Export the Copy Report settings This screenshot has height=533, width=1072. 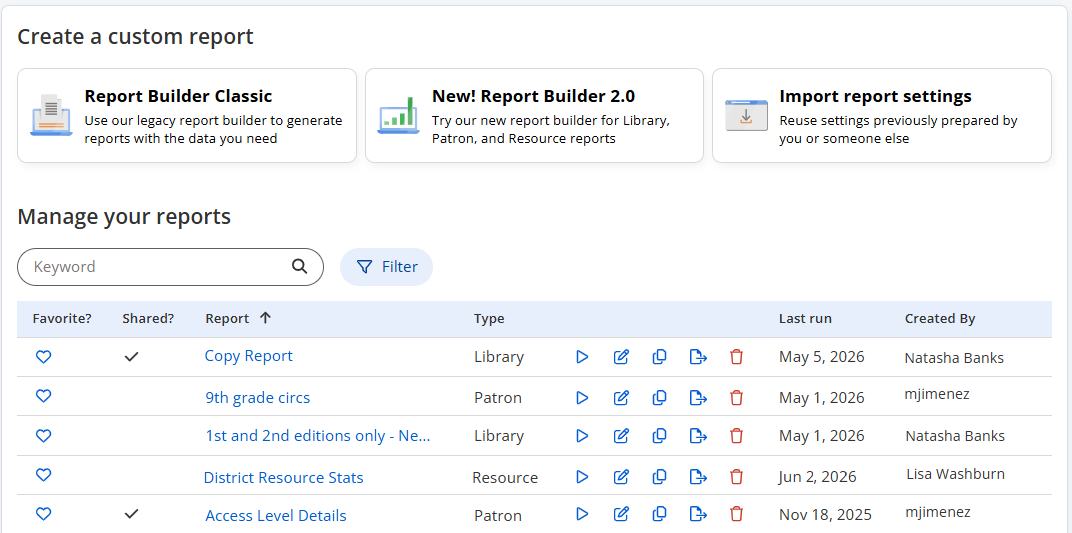tap(698, 357)
